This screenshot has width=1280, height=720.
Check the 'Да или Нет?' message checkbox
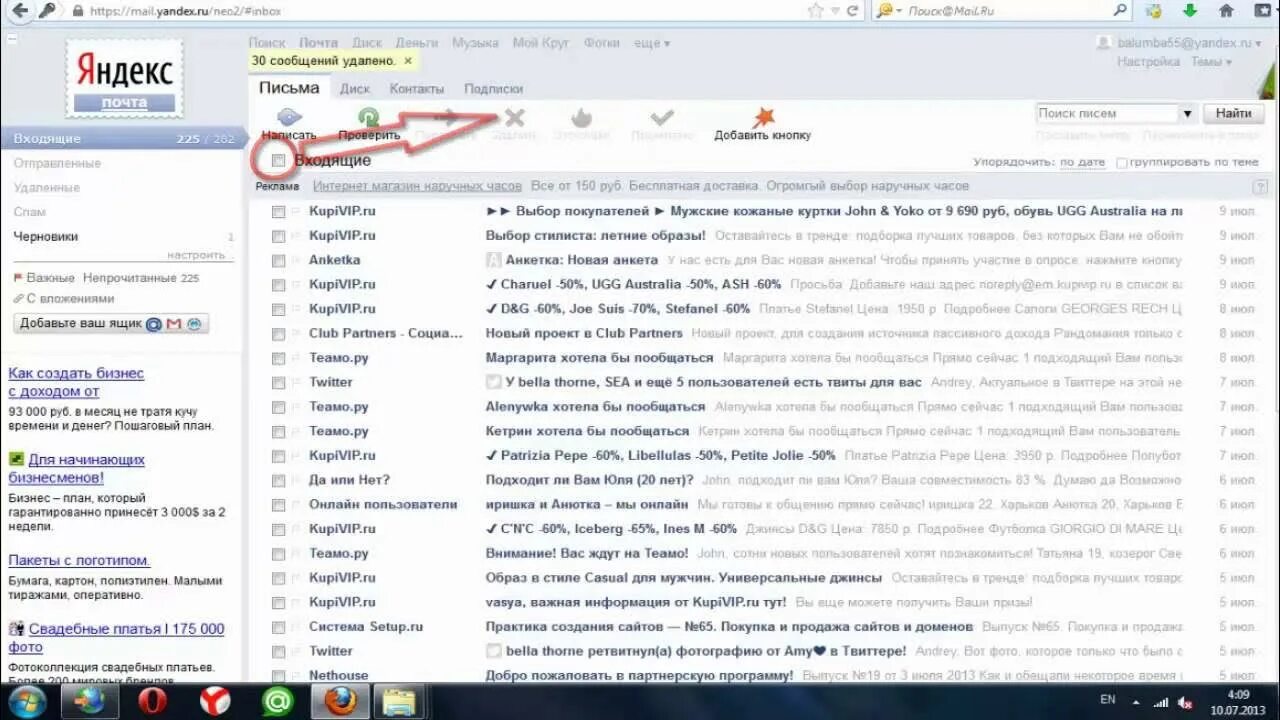point(278,480)
